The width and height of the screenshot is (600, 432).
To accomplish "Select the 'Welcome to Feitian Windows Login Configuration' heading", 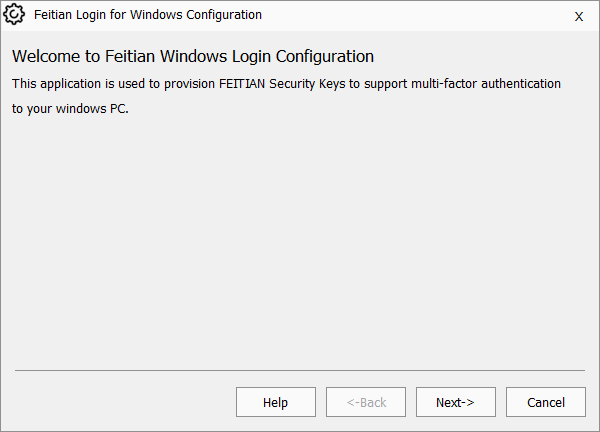I will pos(193,56).
